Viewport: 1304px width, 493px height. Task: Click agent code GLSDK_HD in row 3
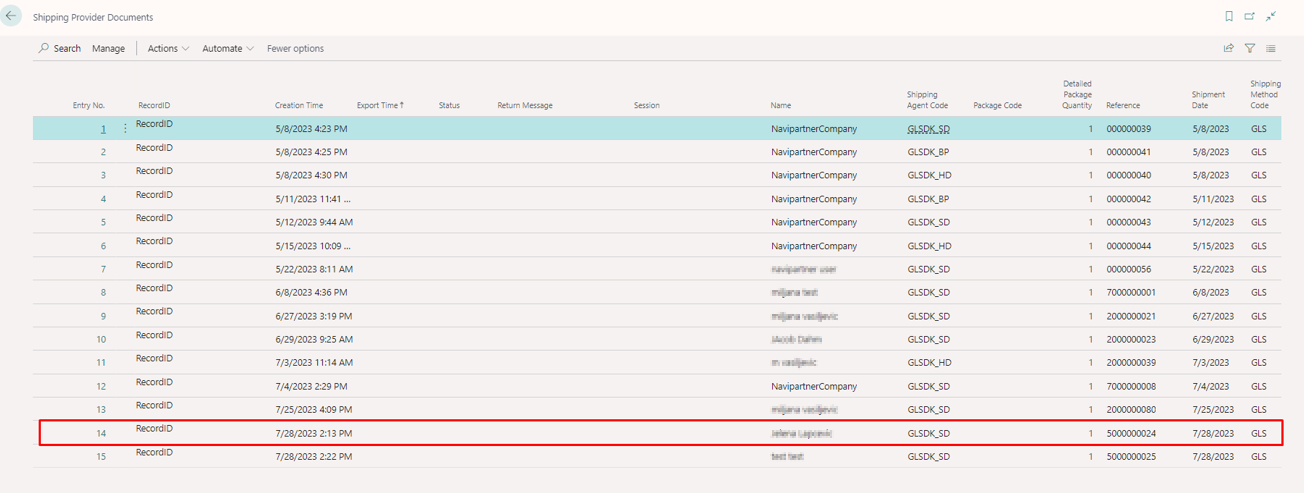click(929, 176)
